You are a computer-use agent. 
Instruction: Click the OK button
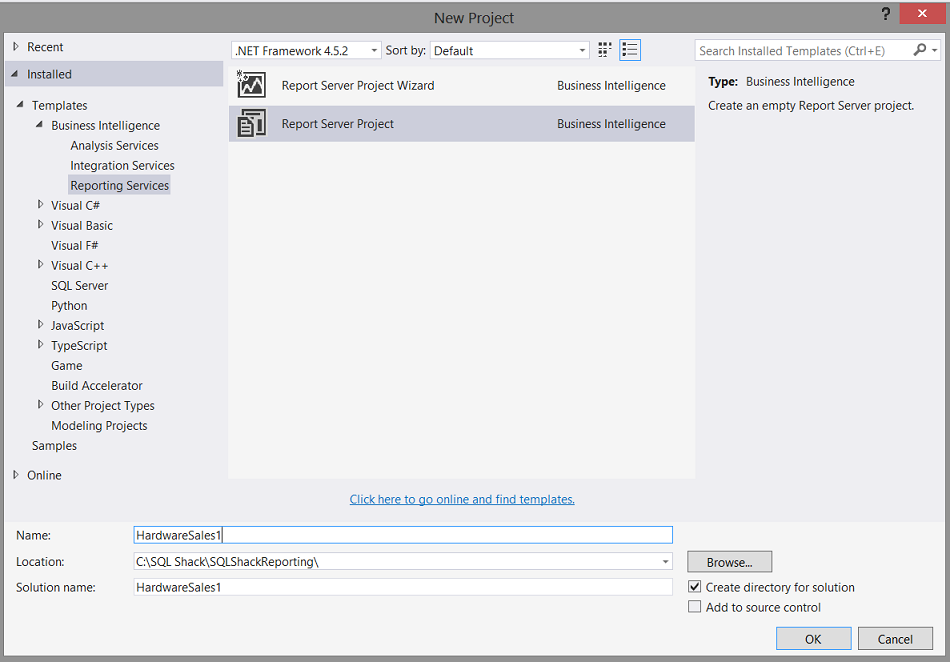point(813,638)
